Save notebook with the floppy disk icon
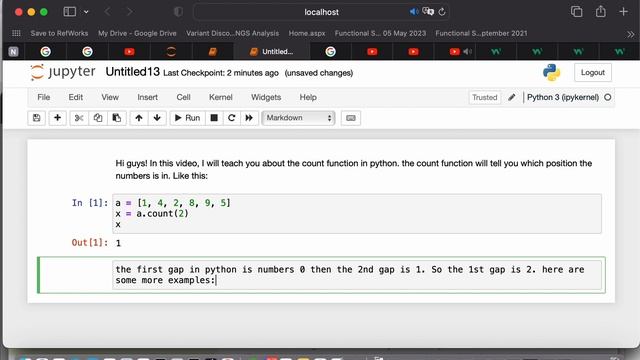640x360 pixels. point(36,118)
